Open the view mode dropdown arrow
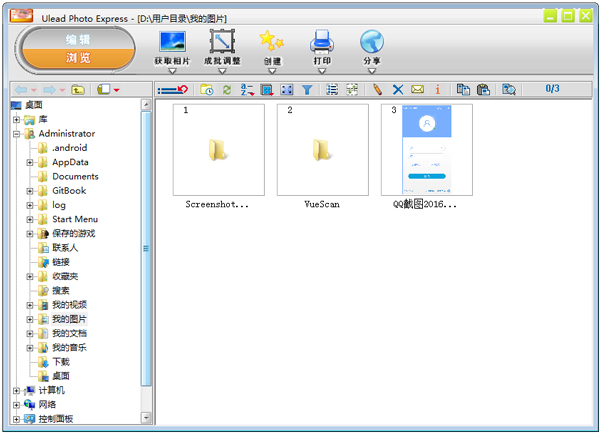Screen dimensions: 600x433 coord(116,90)
